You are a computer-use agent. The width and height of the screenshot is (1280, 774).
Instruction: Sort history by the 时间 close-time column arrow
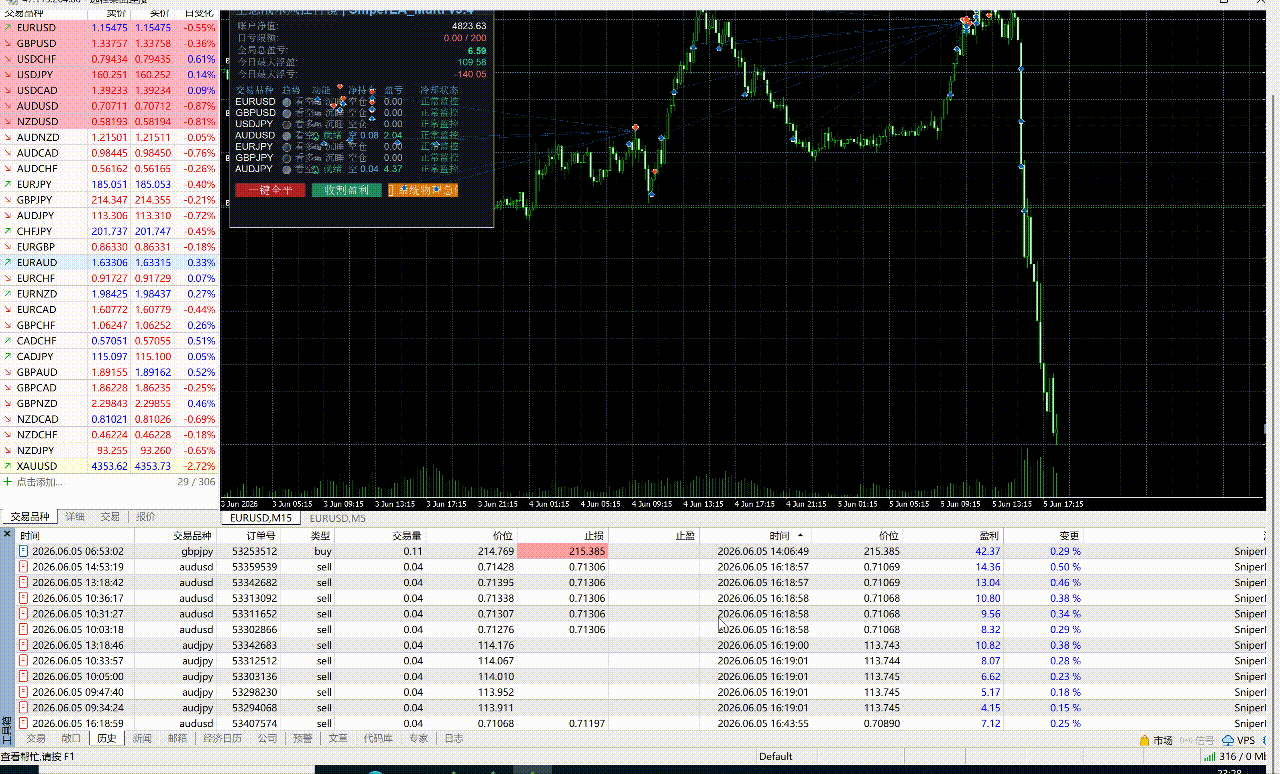tap(798, 536)
